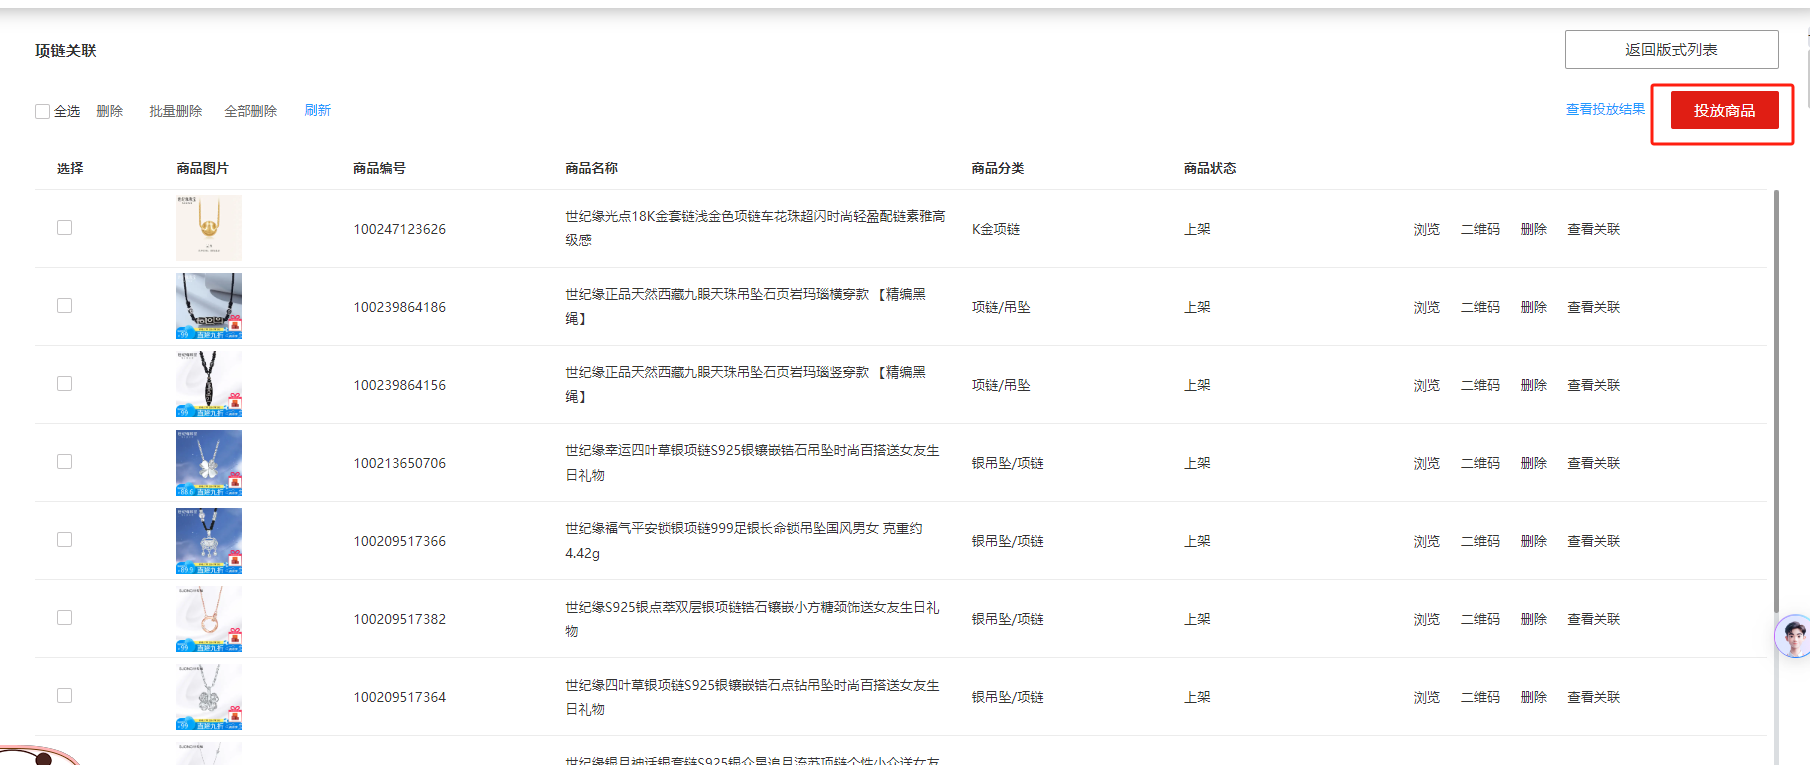Screen dimensions: 1810x765
Task: Tick the checkbox for item 100209517364
Action: click(65, 696)
